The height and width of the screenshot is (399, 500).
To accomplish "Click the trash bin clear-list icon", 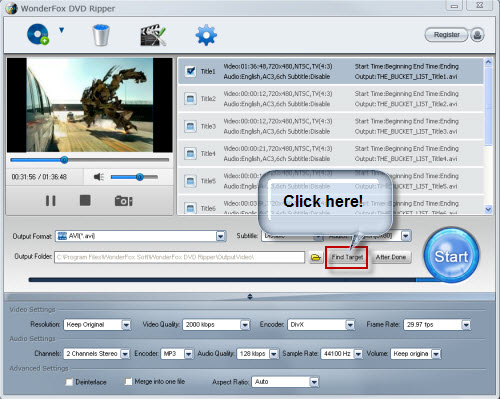I will (101, 35).
